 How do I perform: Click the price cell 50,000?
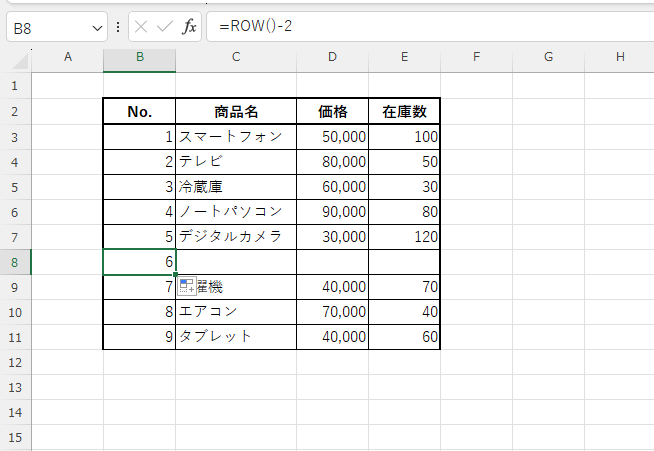332,137
